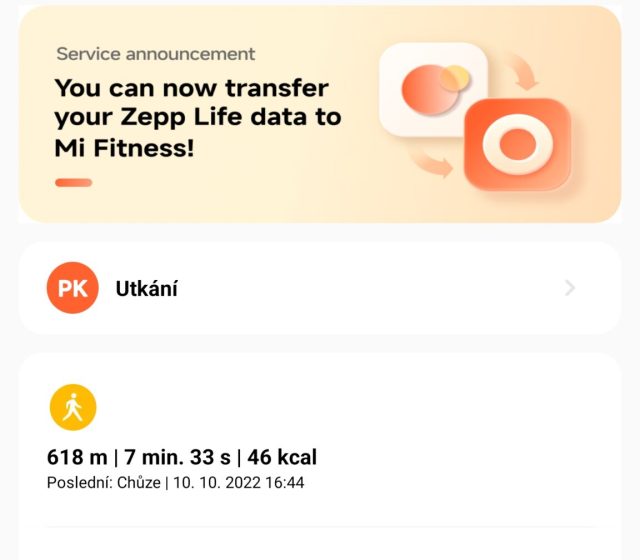Expand Utkání using the right chevron
The image size is (640, 560).
(570, 288)
